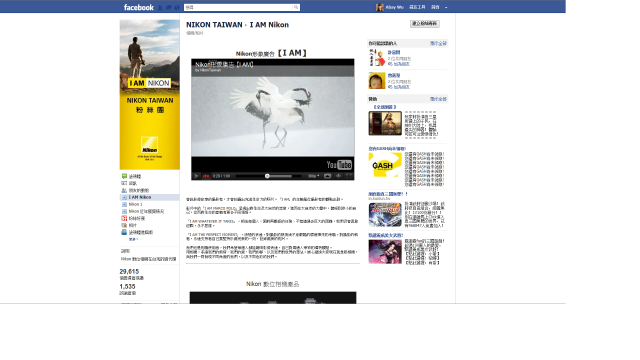The image size is (640, 360).
Task: Click second item in blue top bar
Action: 417,7
